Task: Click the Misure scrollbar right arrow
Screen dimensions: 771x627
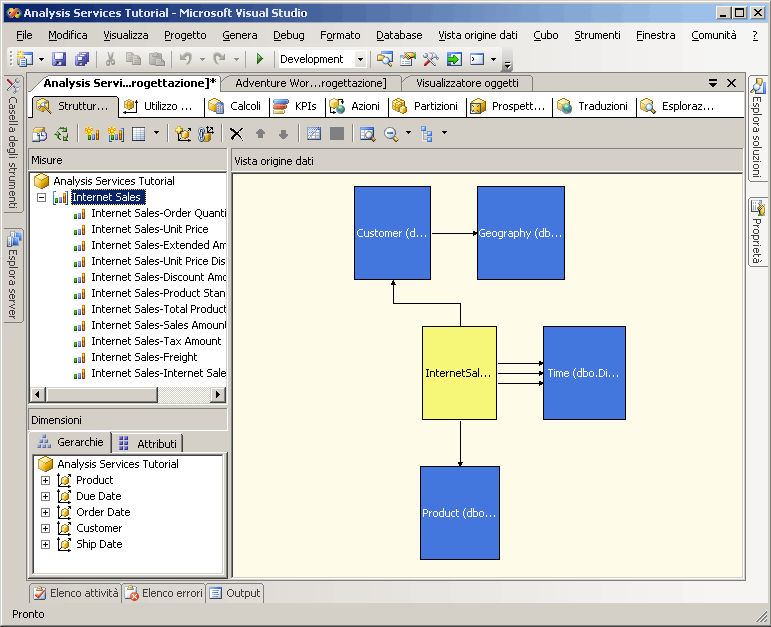Action: [219, 395]
